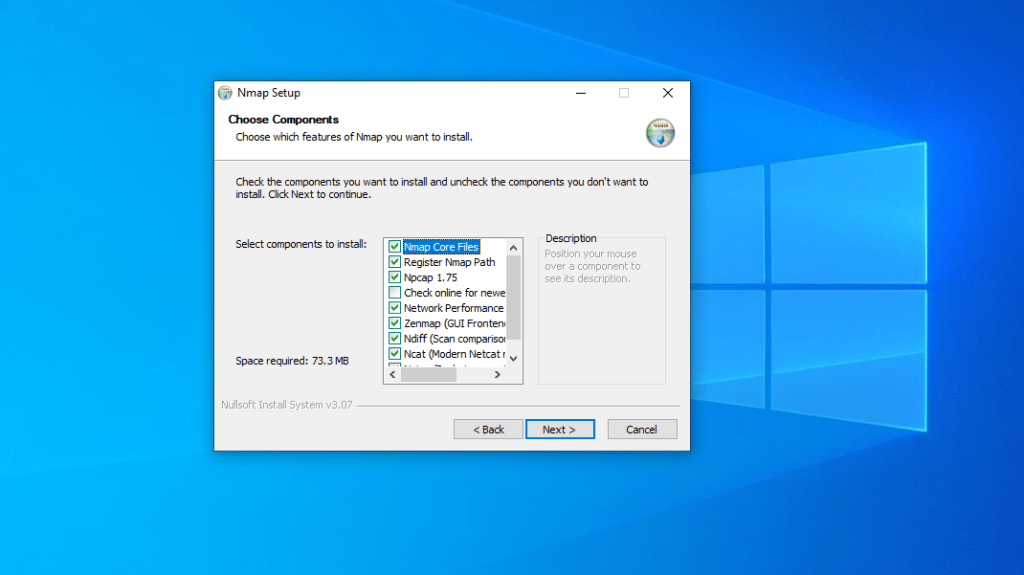Cancel the Nmap installation
The height and width of the screenshot is (575, 1024).
[642, 429]
